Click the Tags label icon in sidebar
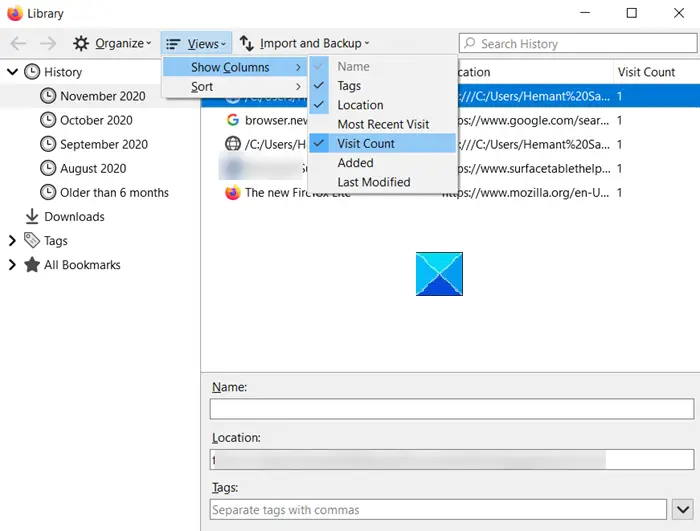700x531 pixels. (x=32, y=240)
